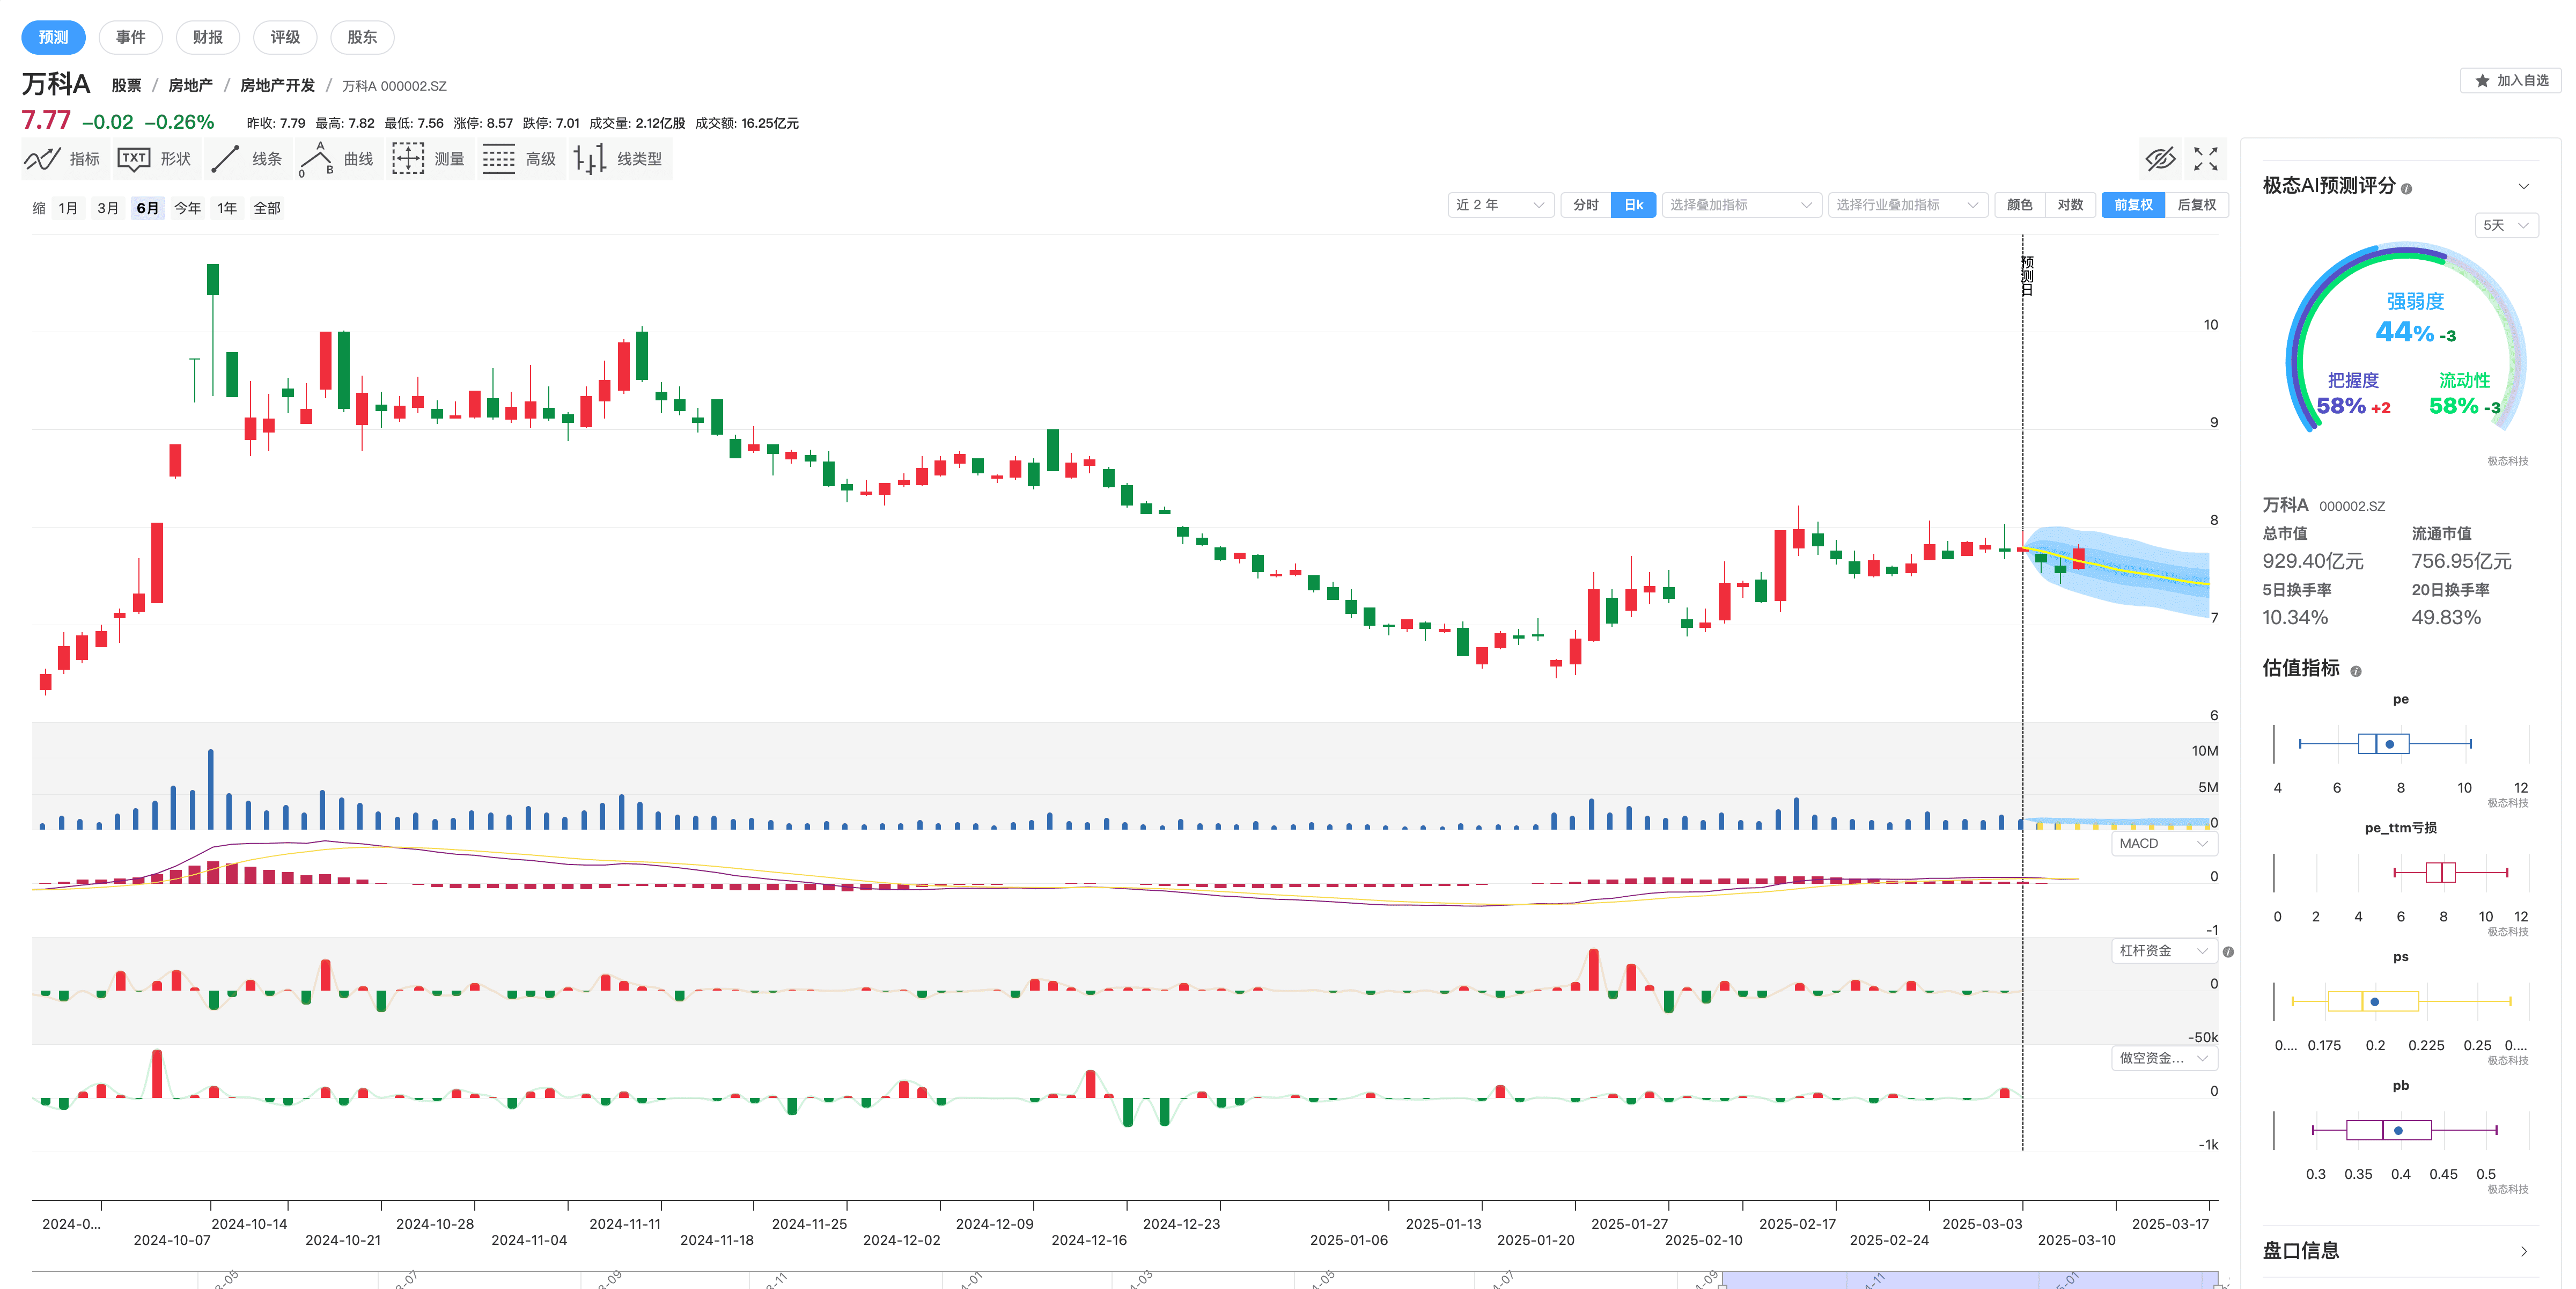Click the info icon beside 杠杆资金
This screenshot has height=1289, width=2576.
point(2228,952)
